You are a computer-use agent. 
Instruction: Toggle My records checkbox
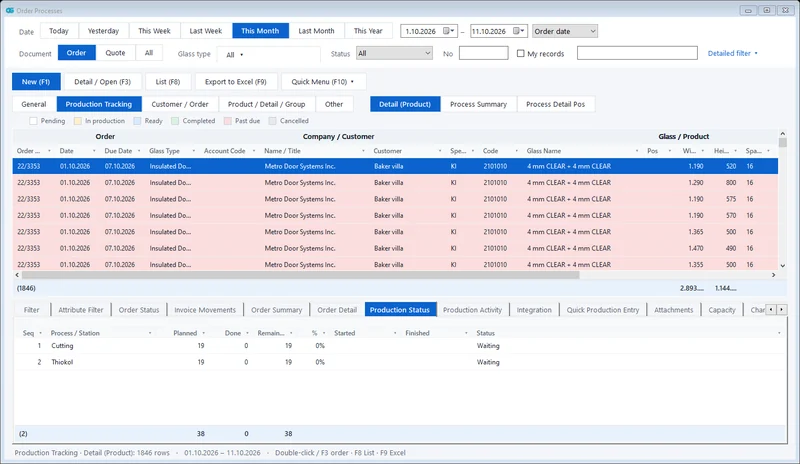[x=520, y=53]
